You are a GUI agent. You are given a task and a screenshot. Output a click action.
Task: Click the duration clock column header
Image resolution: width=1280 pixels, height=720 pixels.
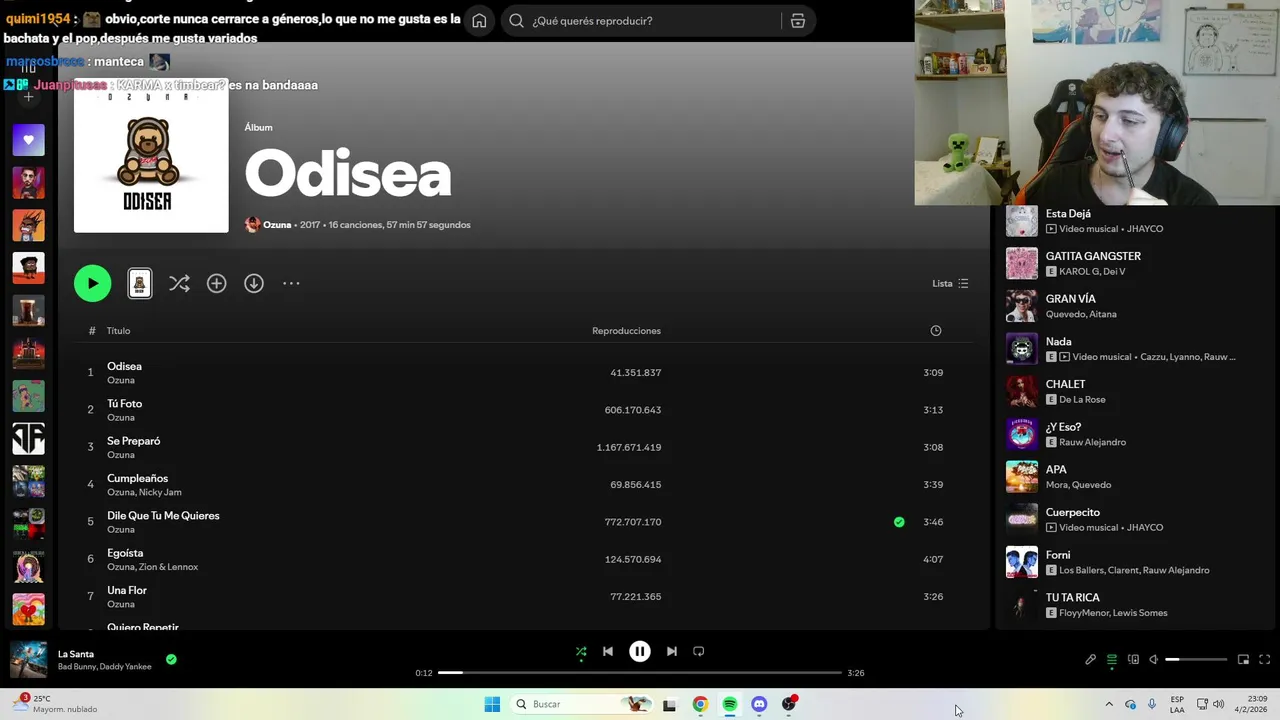click(x=936, y=331)
